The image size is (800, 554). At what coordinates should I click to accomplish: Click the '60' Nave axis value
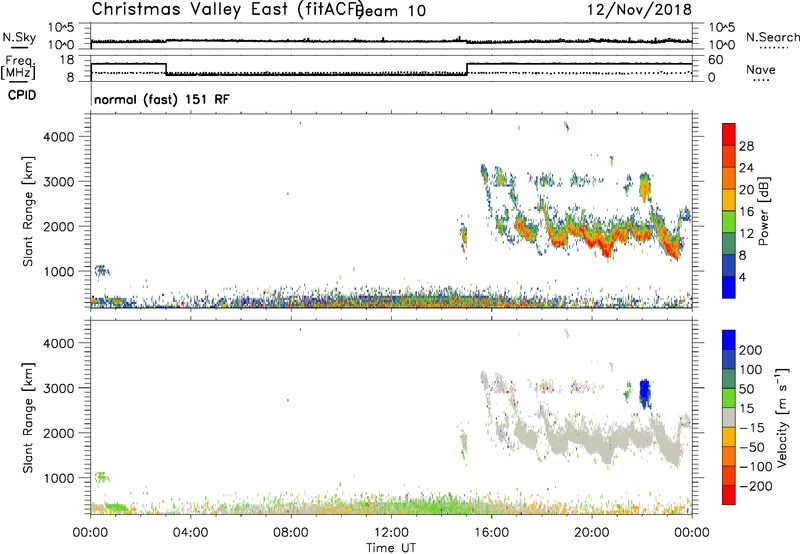[715, 60]
